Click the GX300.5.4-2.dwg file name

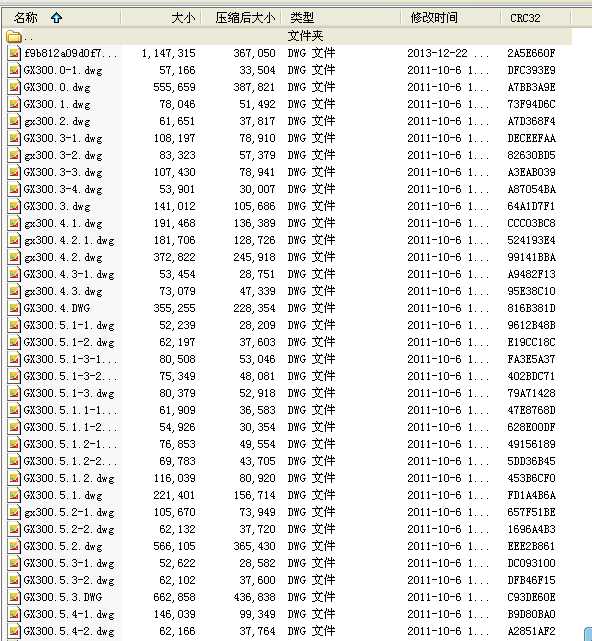click(x=69, y=632)
